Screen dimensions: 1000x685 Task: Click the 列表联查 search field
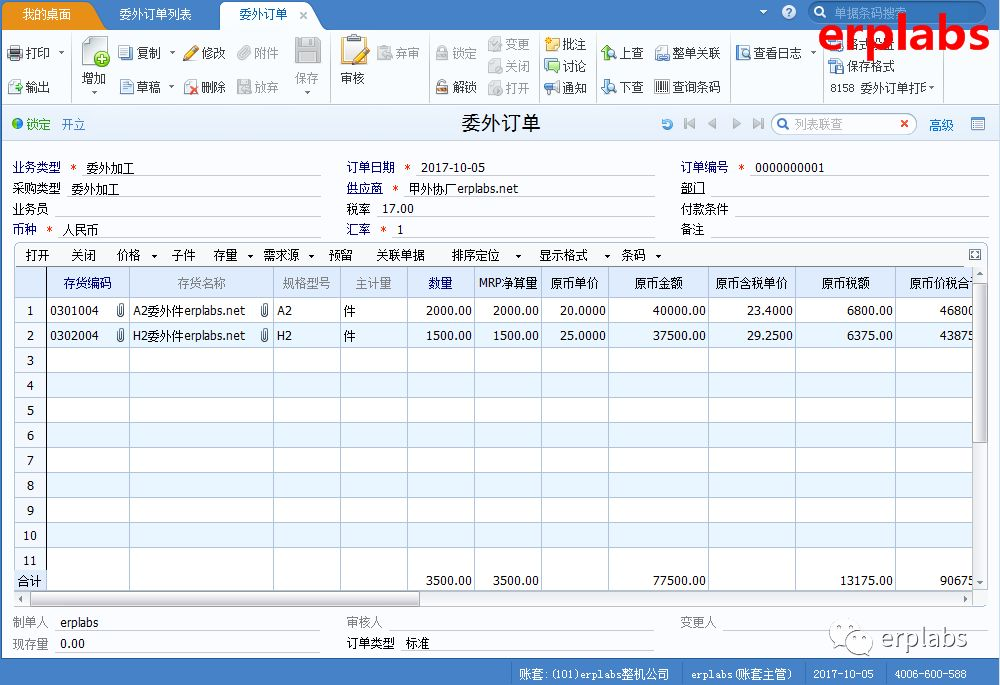[843, 124]
